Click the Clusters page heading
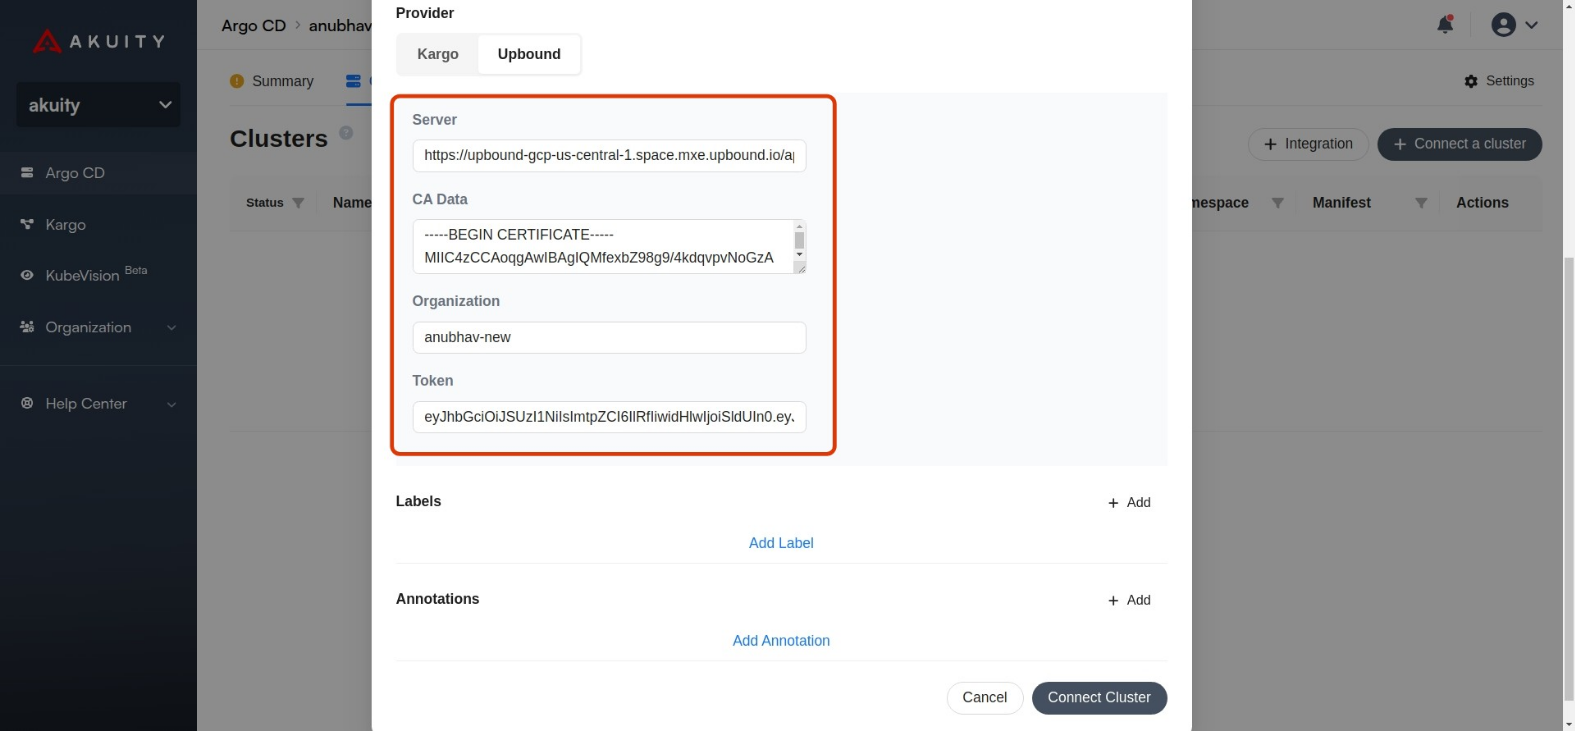Viewport: 1576px width, 731px height. point(279,139)
